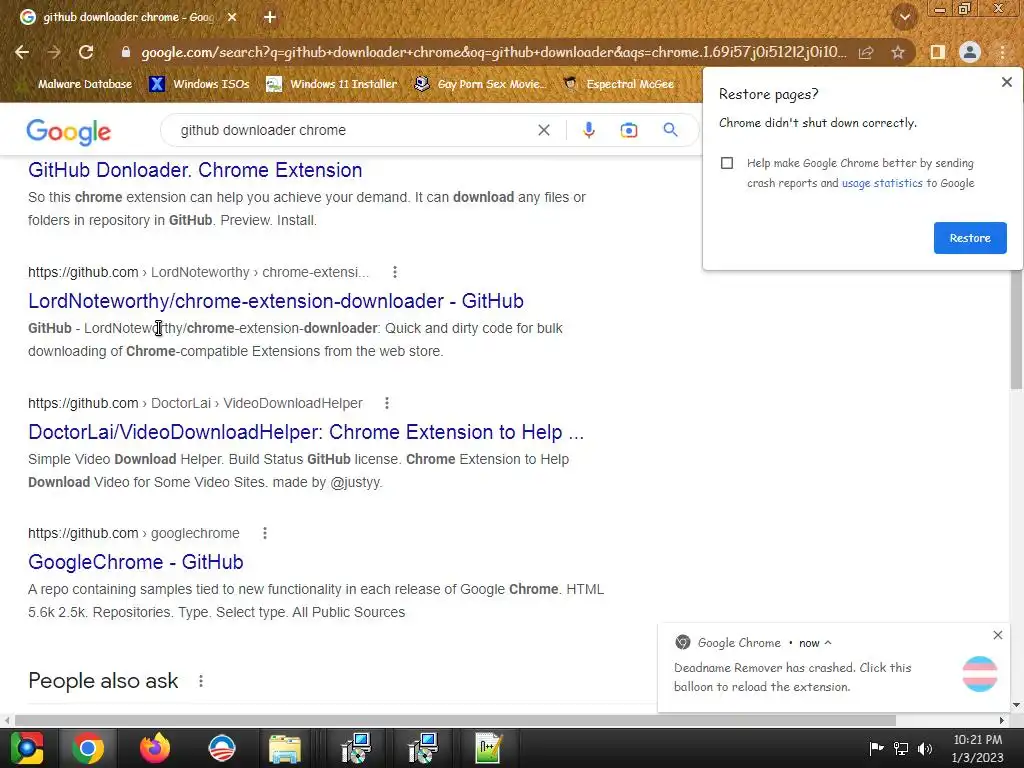Open the Start menu button
Viewport: 1024px width, 768px height.
[x=26, y=748]
